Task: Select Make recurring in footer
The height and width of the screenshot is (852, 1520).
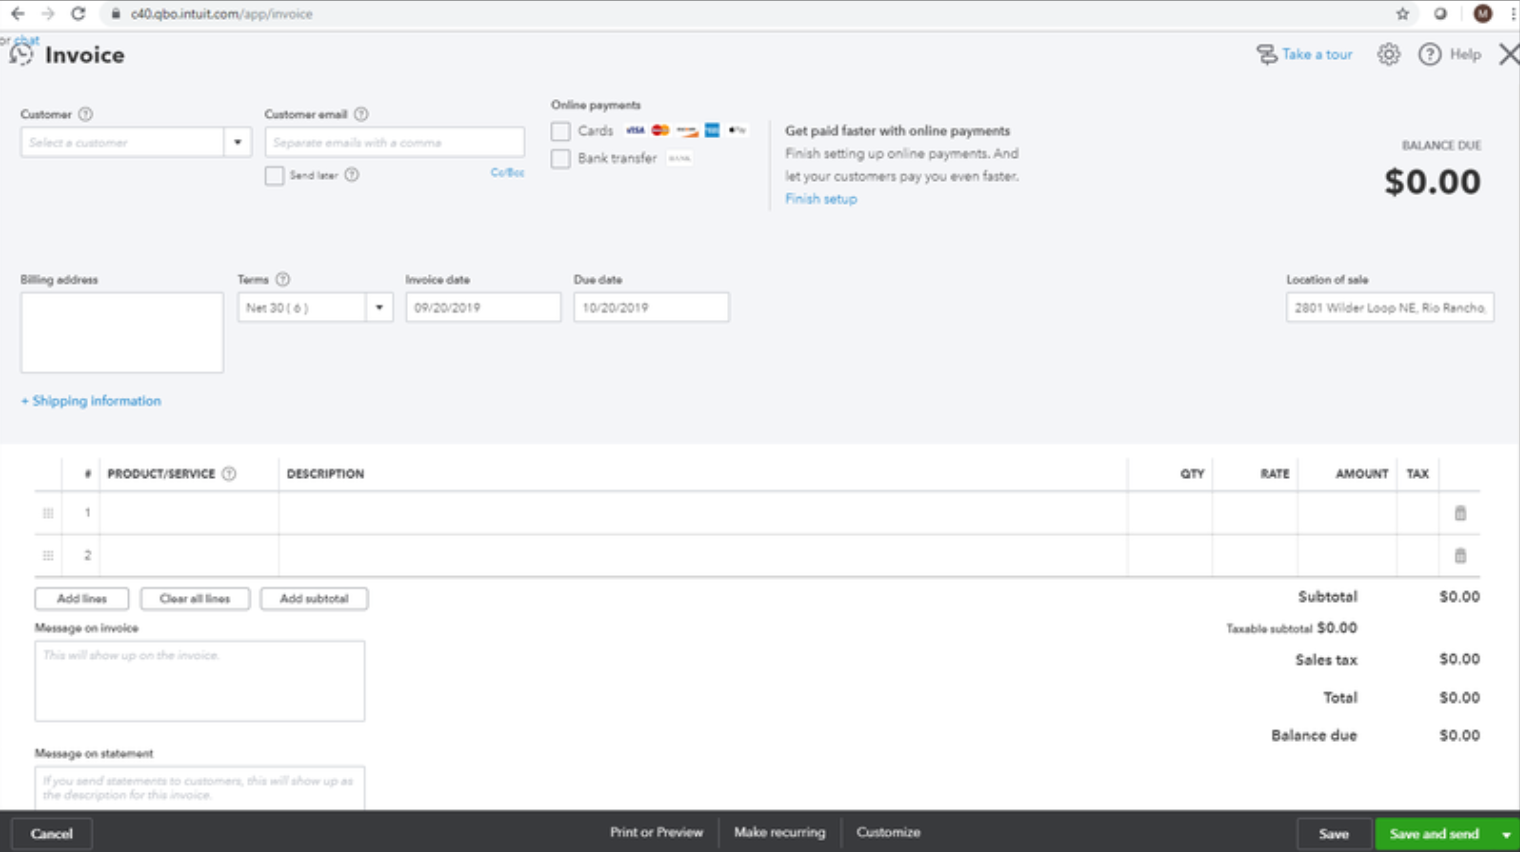Action: [x=779, y=832]
